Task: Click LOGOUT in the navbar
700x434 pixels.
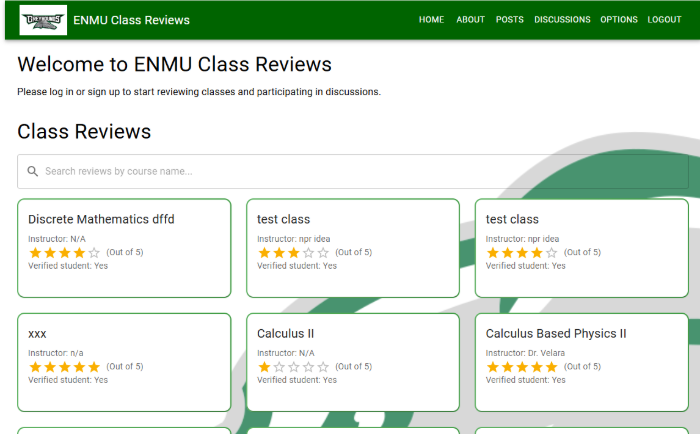Action: [x=664, y=20]
